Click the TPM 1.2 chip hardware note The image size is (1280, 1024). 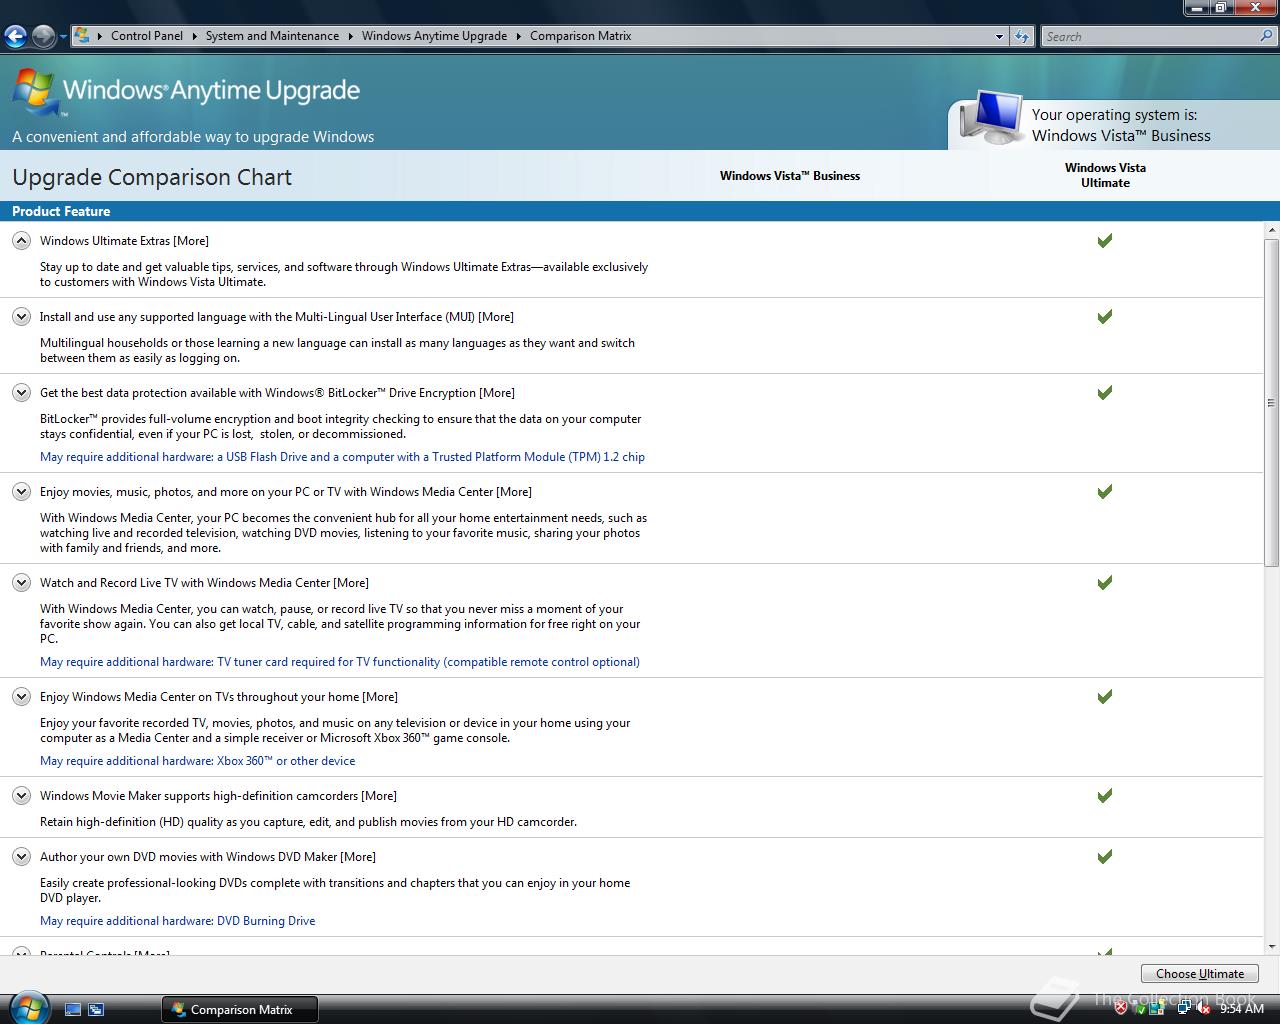coord(342,457)
